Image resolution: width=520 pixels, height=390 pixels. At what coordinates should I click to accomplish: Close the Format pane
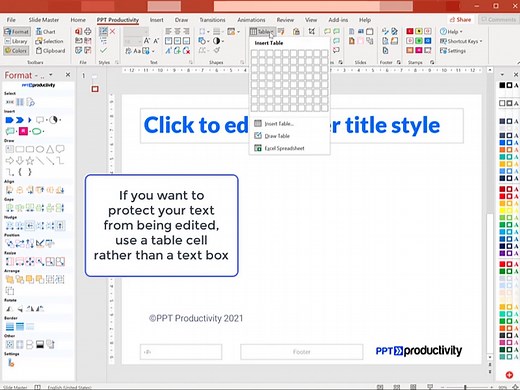click(x=68, y=75)
